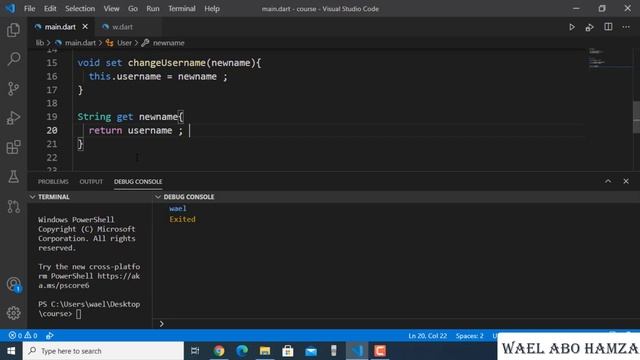Image resolution: width=640 pixels, height=360 pixels.
Task: Select the main.dart tab
Action: coord(60,27)
